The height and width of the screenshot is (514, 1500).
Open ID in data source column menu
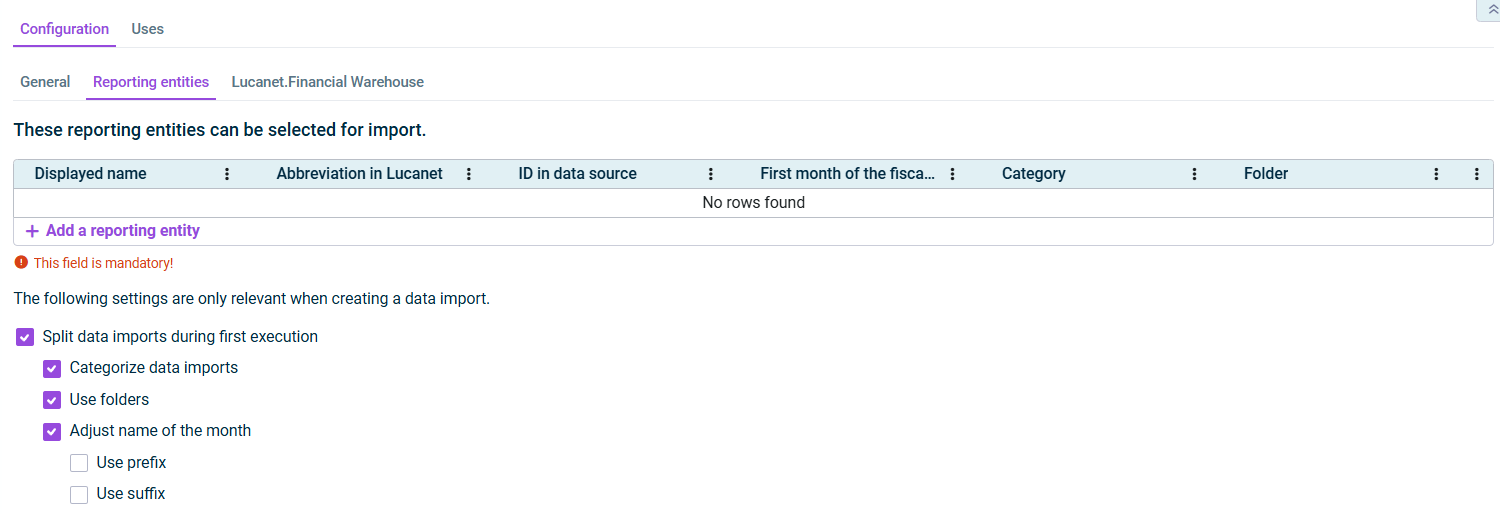point(711,174)
